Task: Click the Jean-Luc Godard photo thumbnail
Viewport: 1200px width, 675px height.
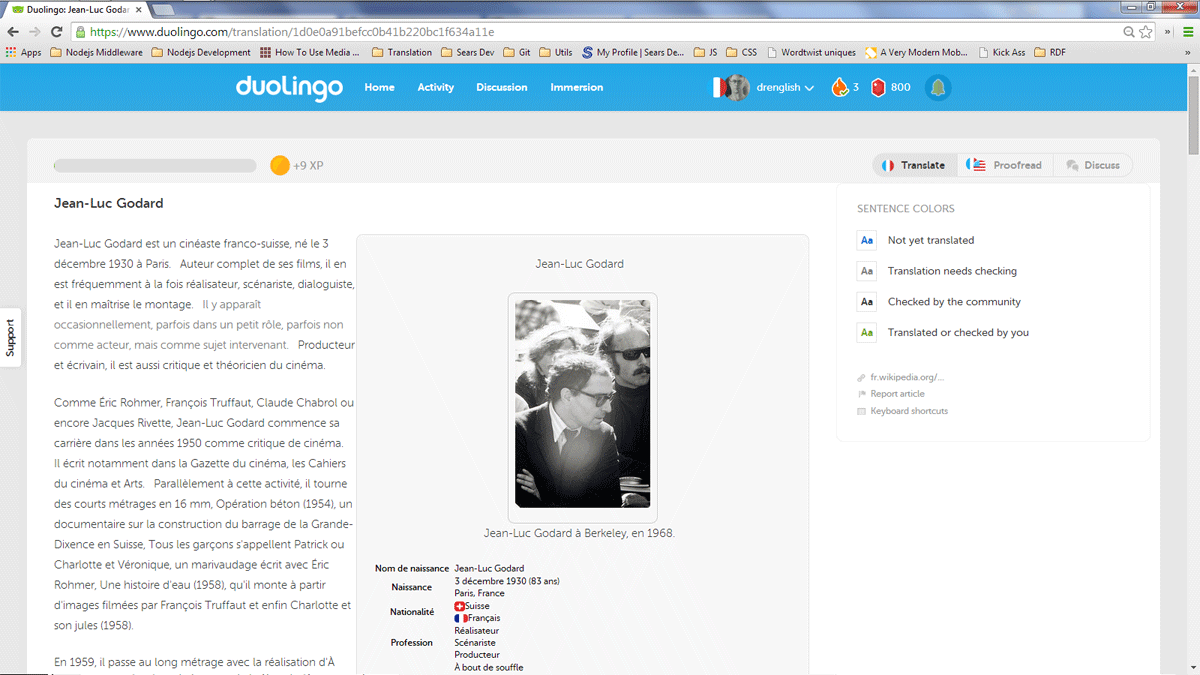Action: coord(581,404)
